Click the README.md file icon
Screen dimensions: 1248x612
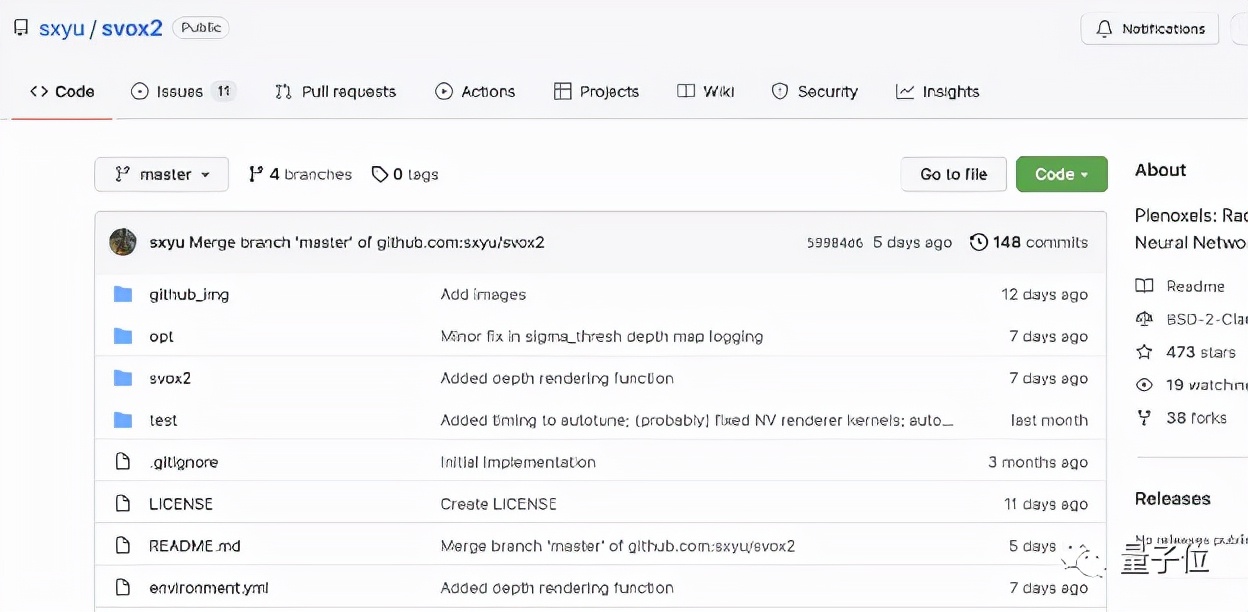coord(123,546)
